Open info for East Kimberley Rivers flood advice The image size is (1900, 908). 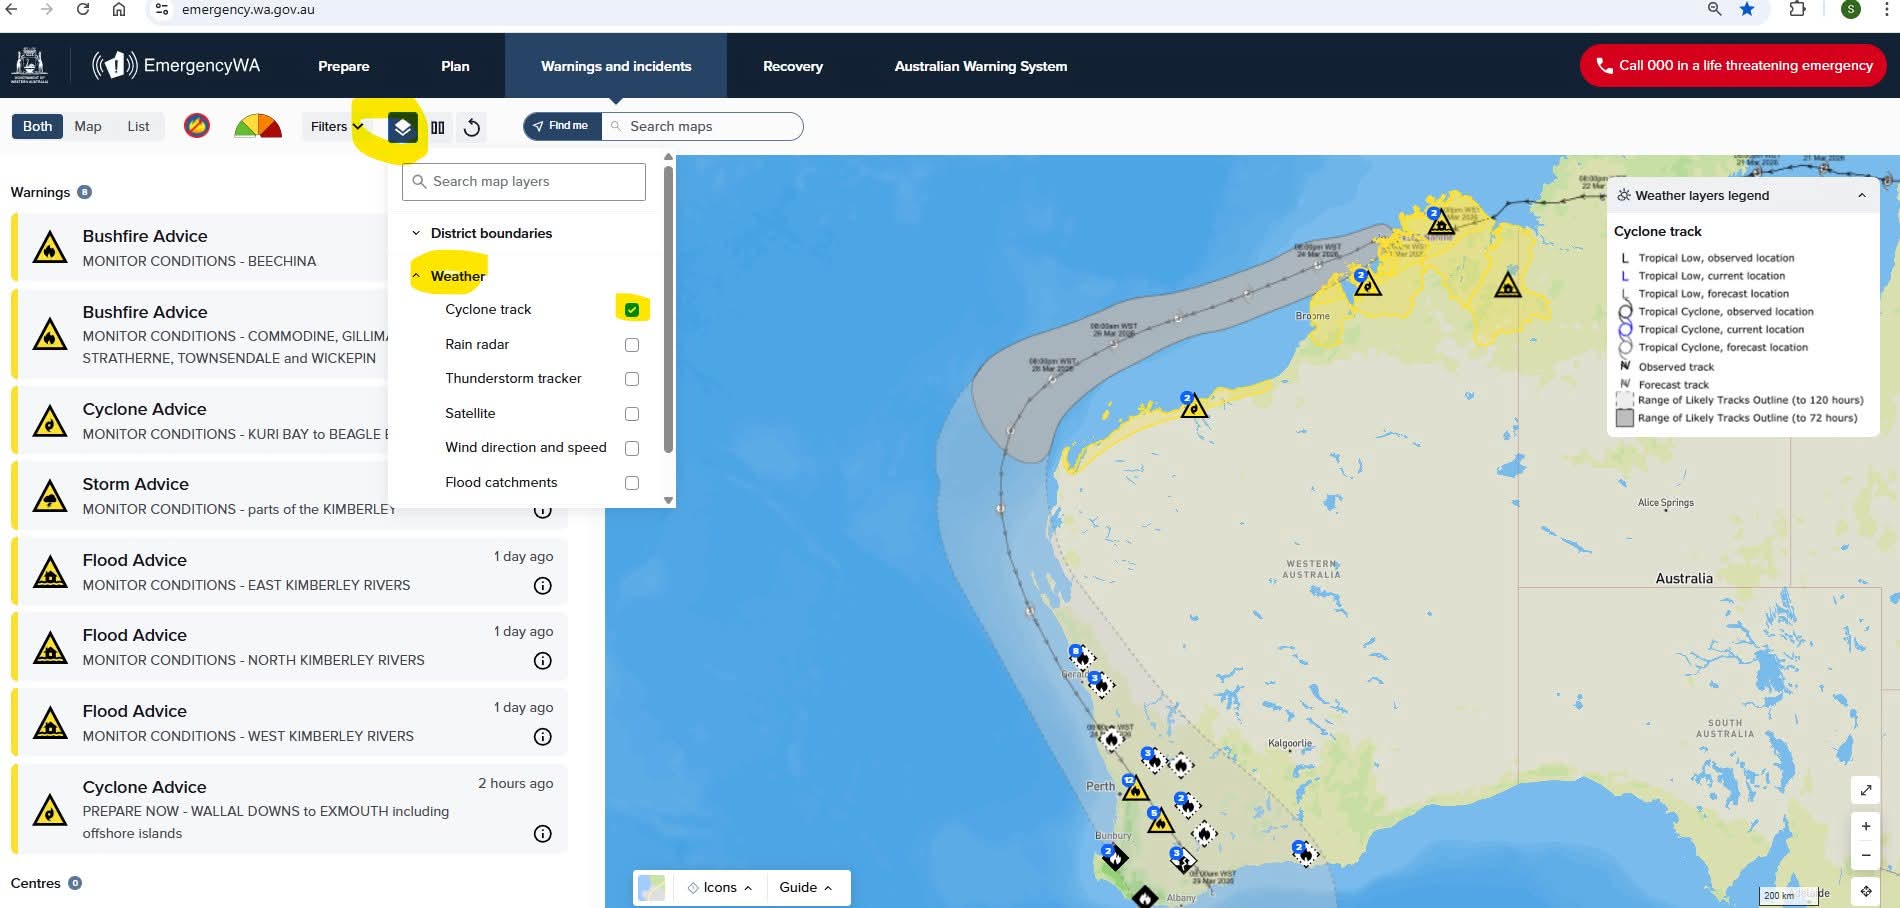pos(542,586)
